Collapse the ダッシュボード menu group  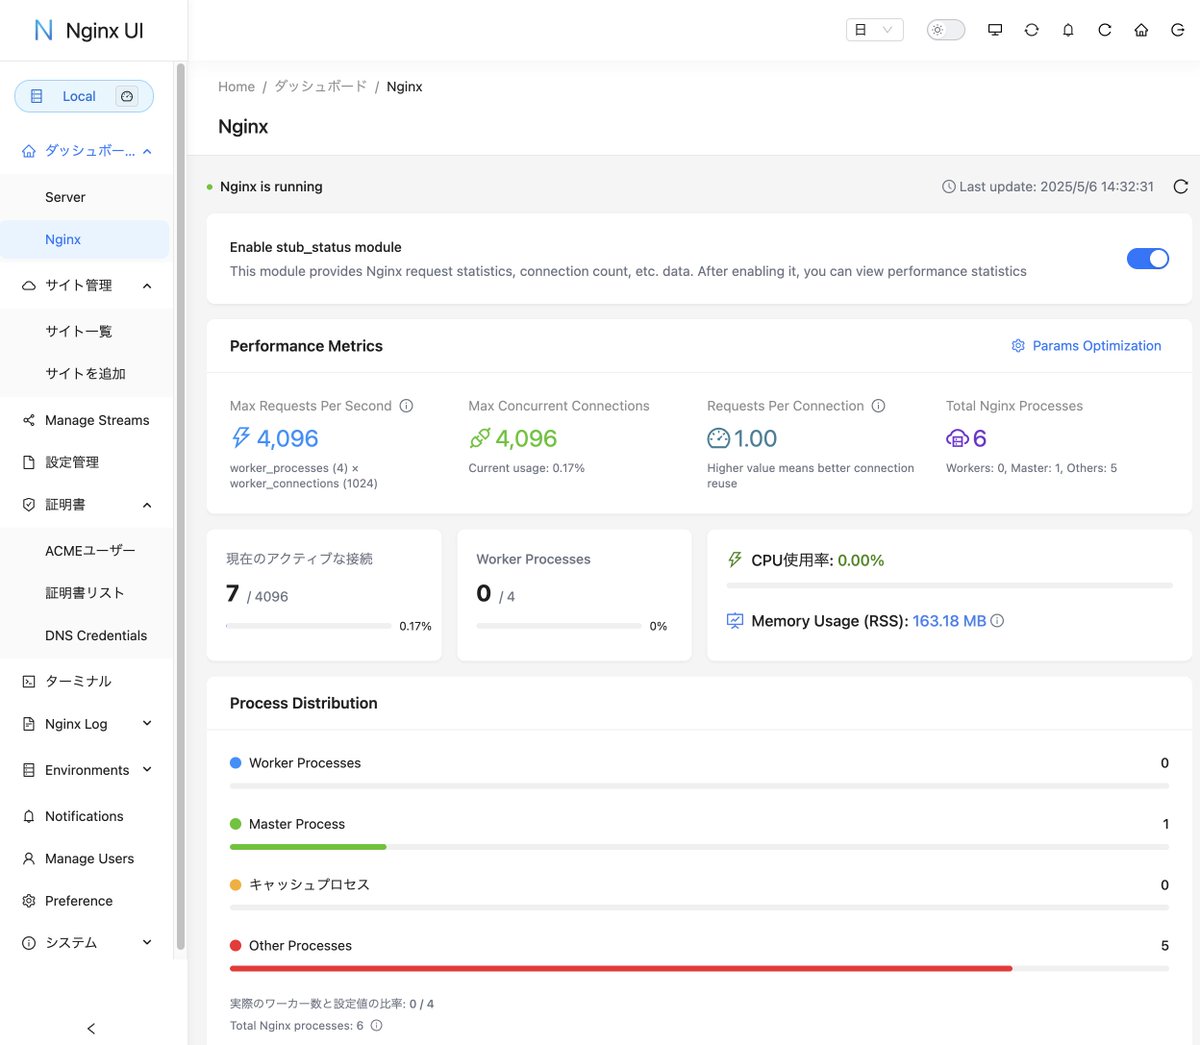click(87, 151)
